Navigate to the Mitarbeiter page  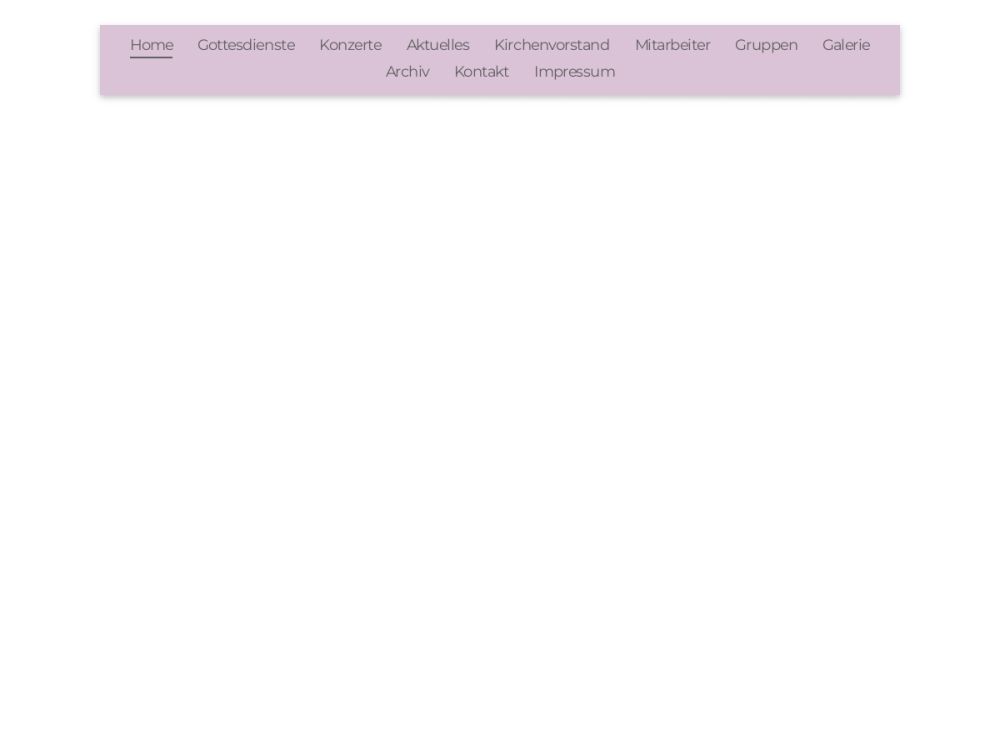click(672, 45)
